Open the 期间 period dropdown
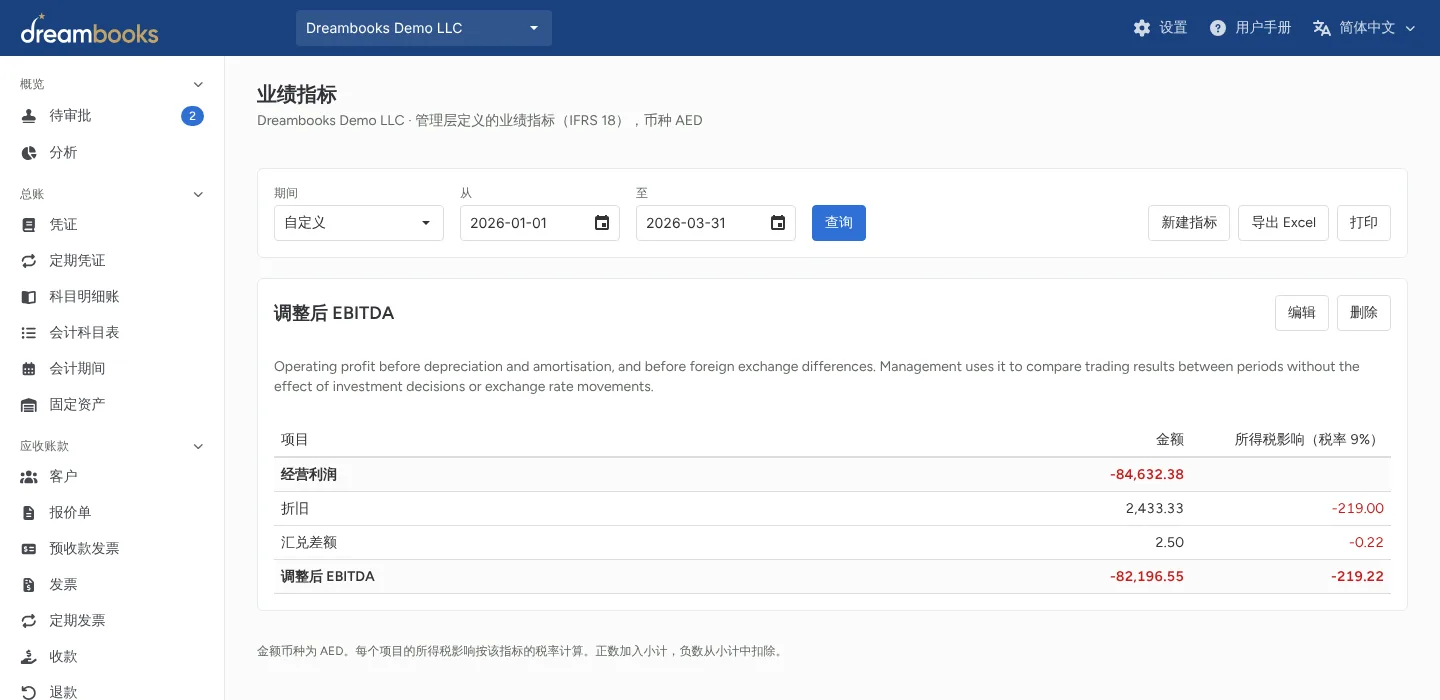 pyautogui.click(x=359, y=223)
